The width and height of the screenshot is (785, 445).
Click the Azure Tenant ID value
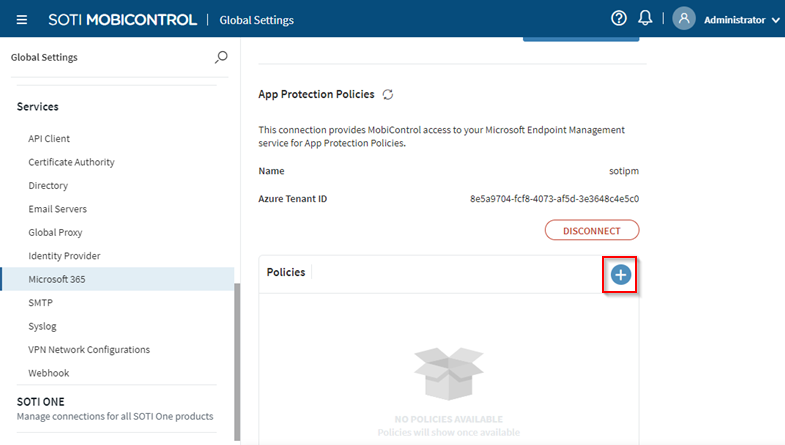(x=554, y=199)
